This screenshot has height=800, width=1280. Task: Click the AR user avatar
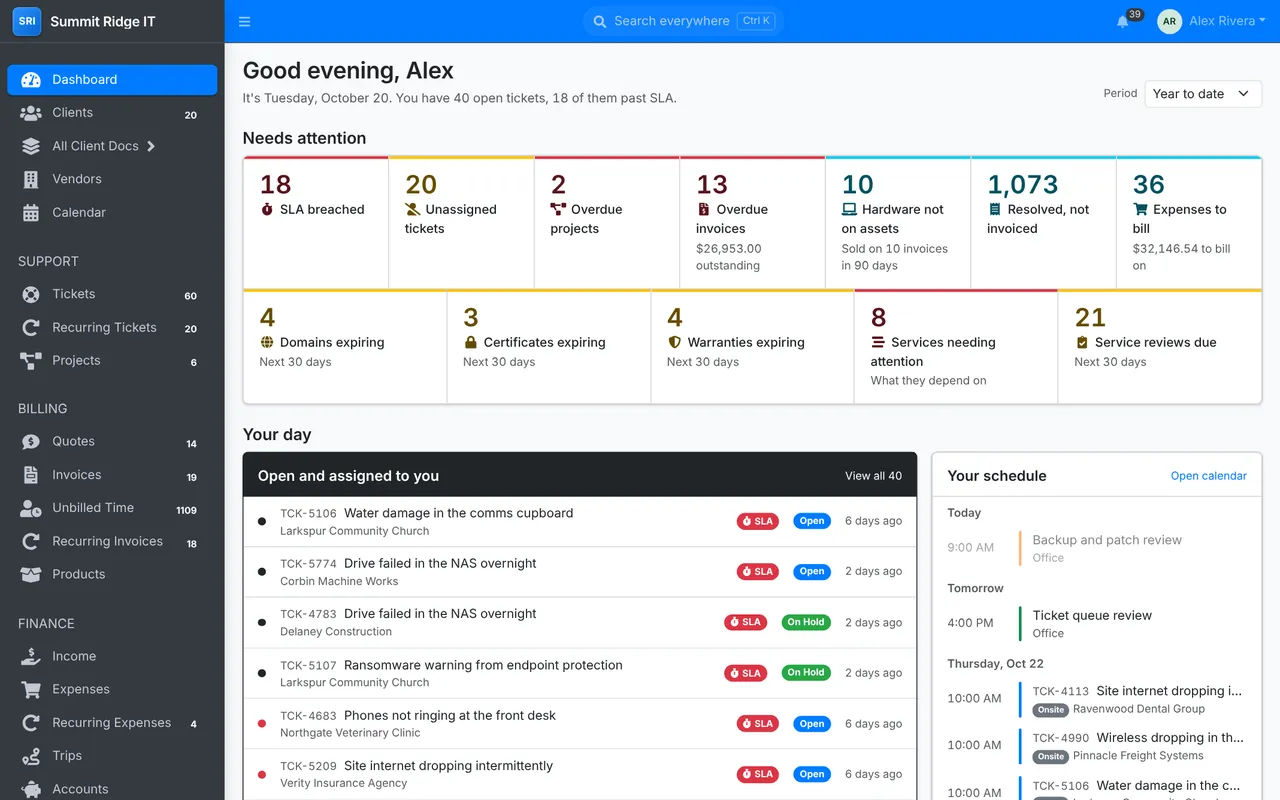[x=1169, y=21]
